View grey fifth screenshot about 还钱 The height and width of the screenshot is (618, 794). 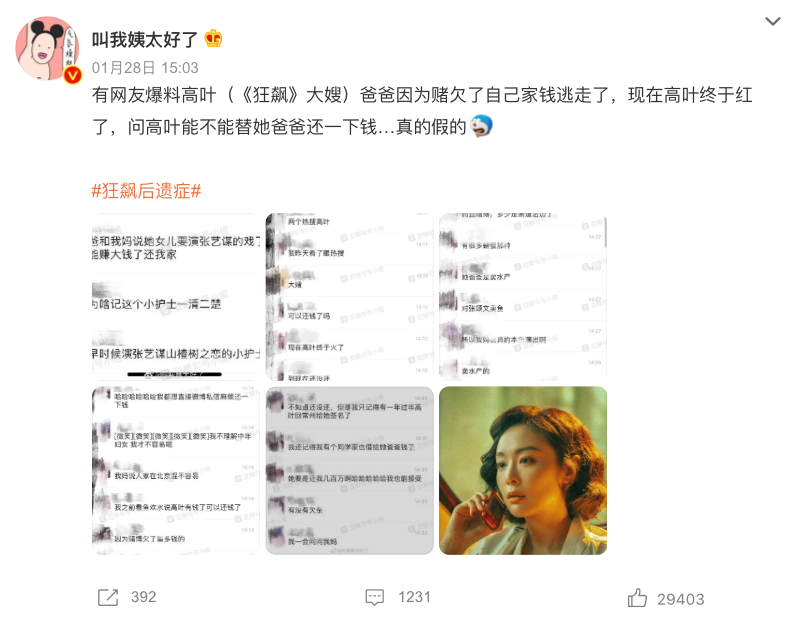[x=349, y=471]
